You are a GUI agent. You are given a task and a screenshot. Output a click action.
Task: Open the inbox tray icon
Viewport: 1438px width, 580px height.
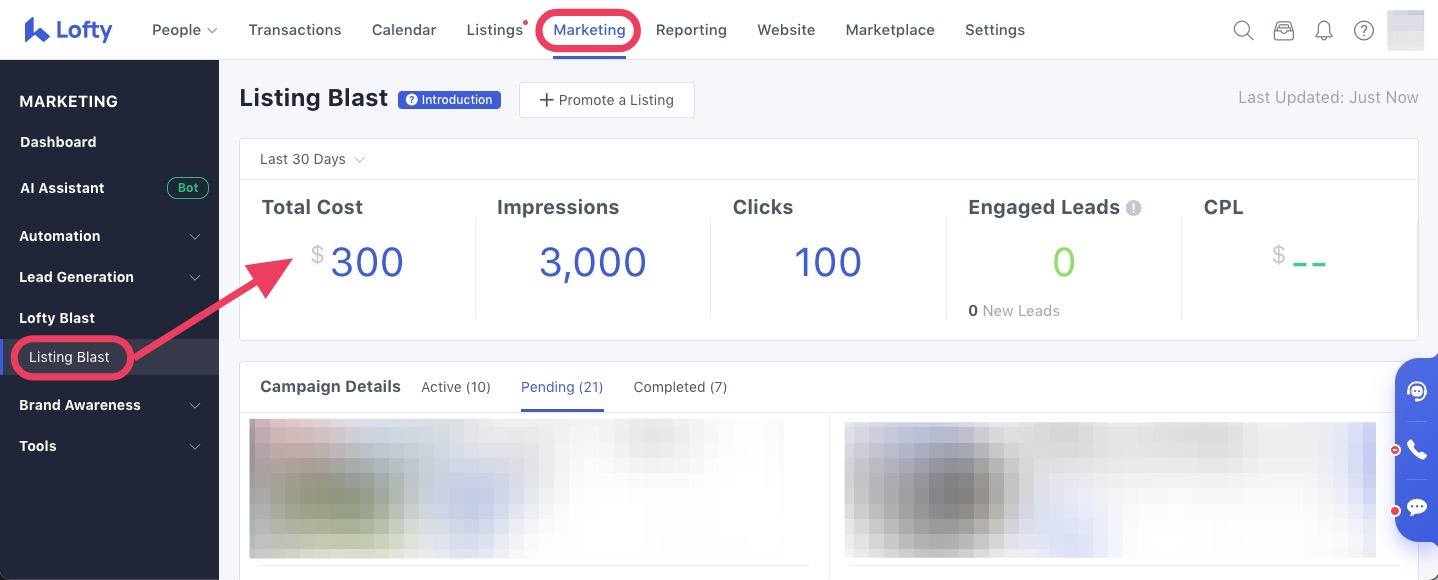1284,31
